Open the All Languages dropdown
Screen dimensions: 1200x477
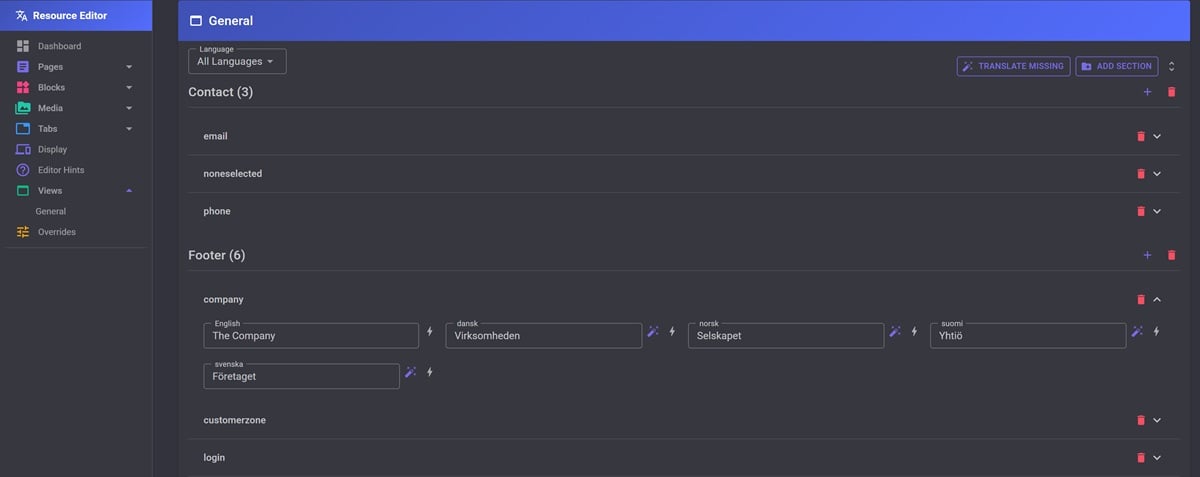point(237,62)
